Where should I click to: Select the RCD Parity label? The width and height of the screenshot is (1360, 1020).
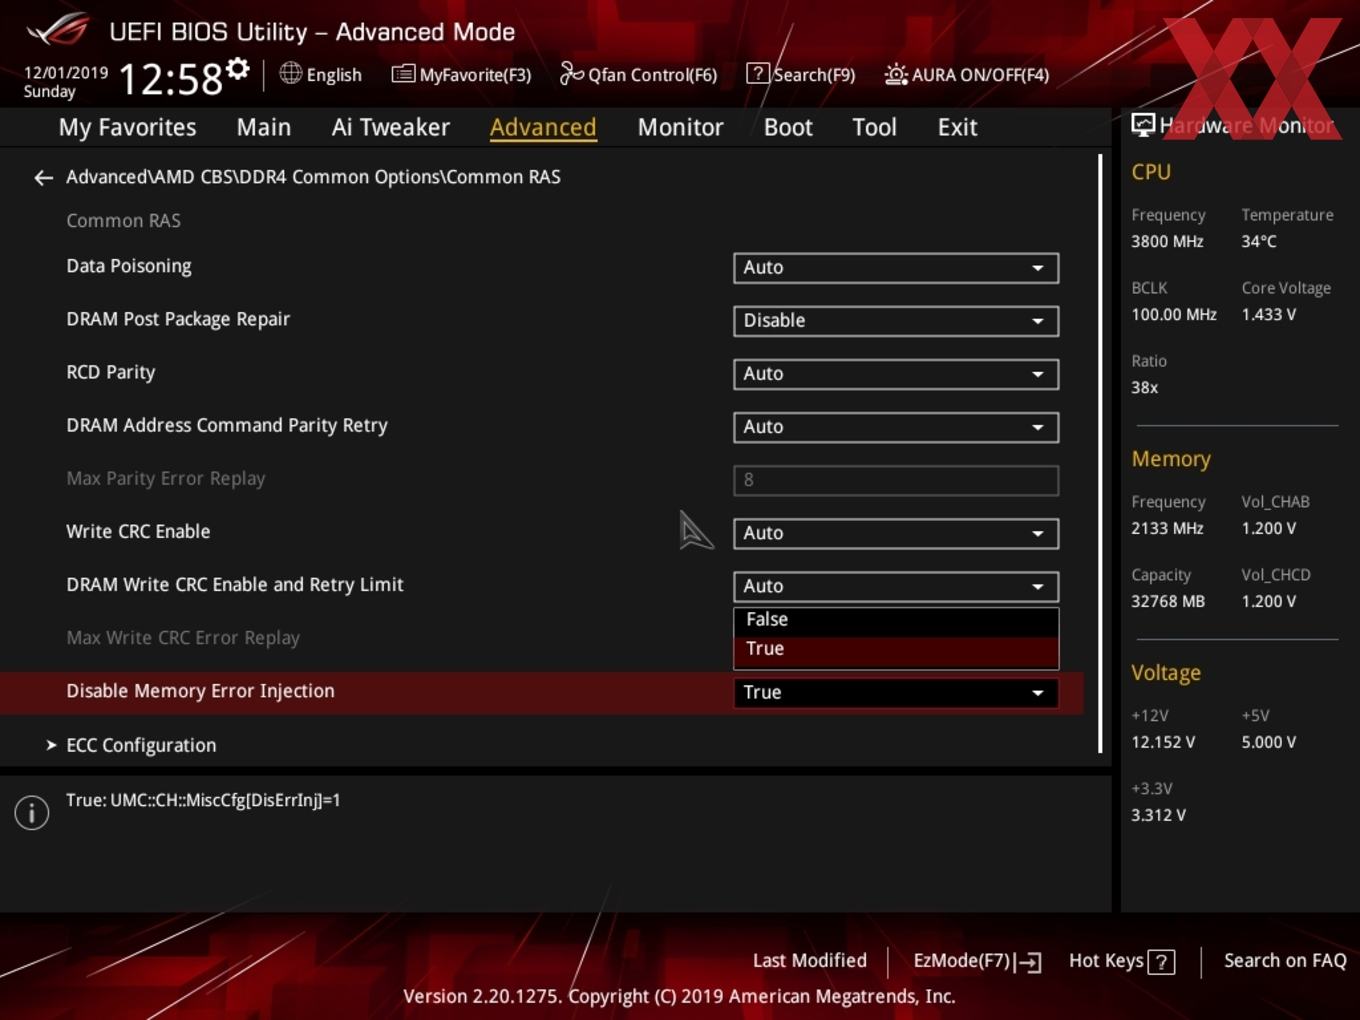point(111,372)
